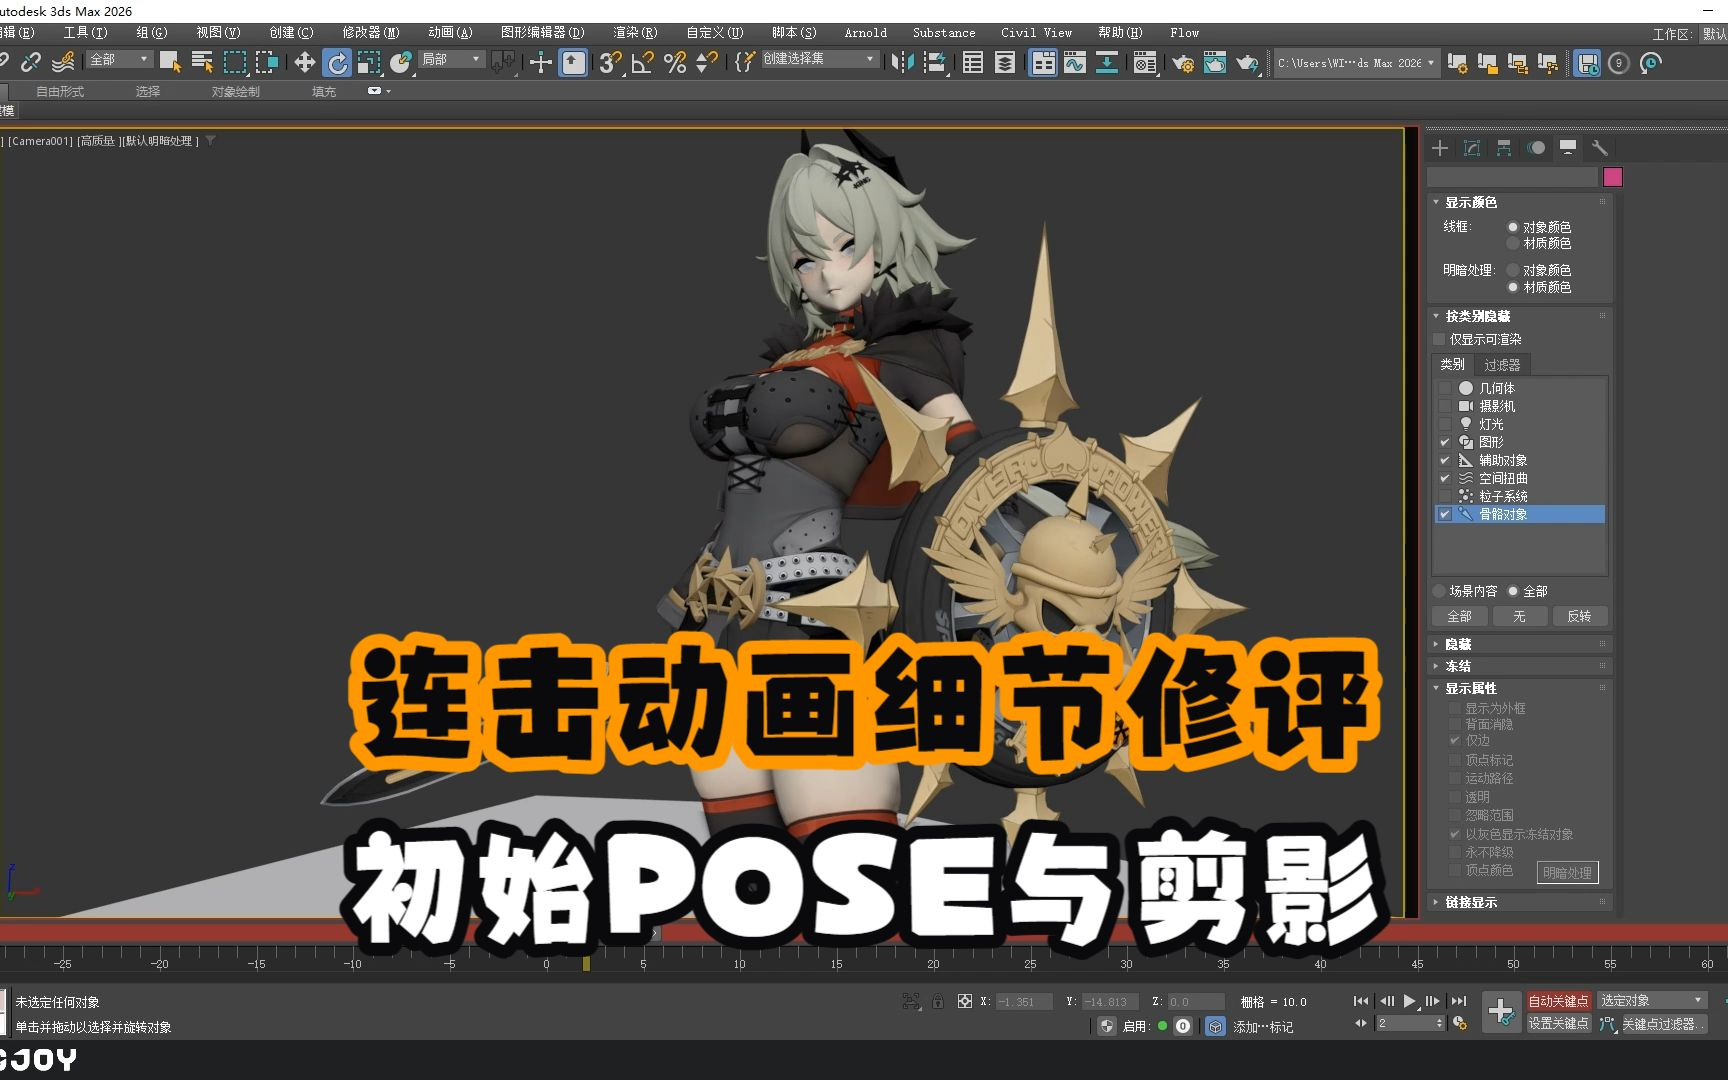Toggle the 自动关键点 button
Screen dimensions: 1728x1080
pyautogui.click(x=1558, y=1001)
